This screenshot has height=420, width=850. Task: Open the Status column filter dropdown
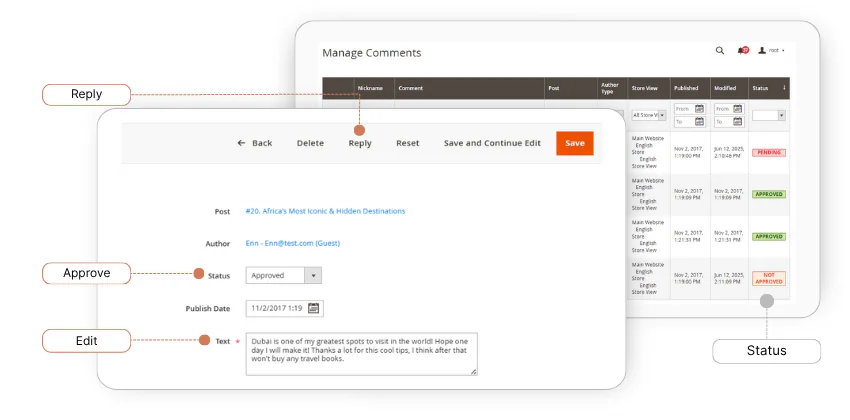click(x=768, y=115)
